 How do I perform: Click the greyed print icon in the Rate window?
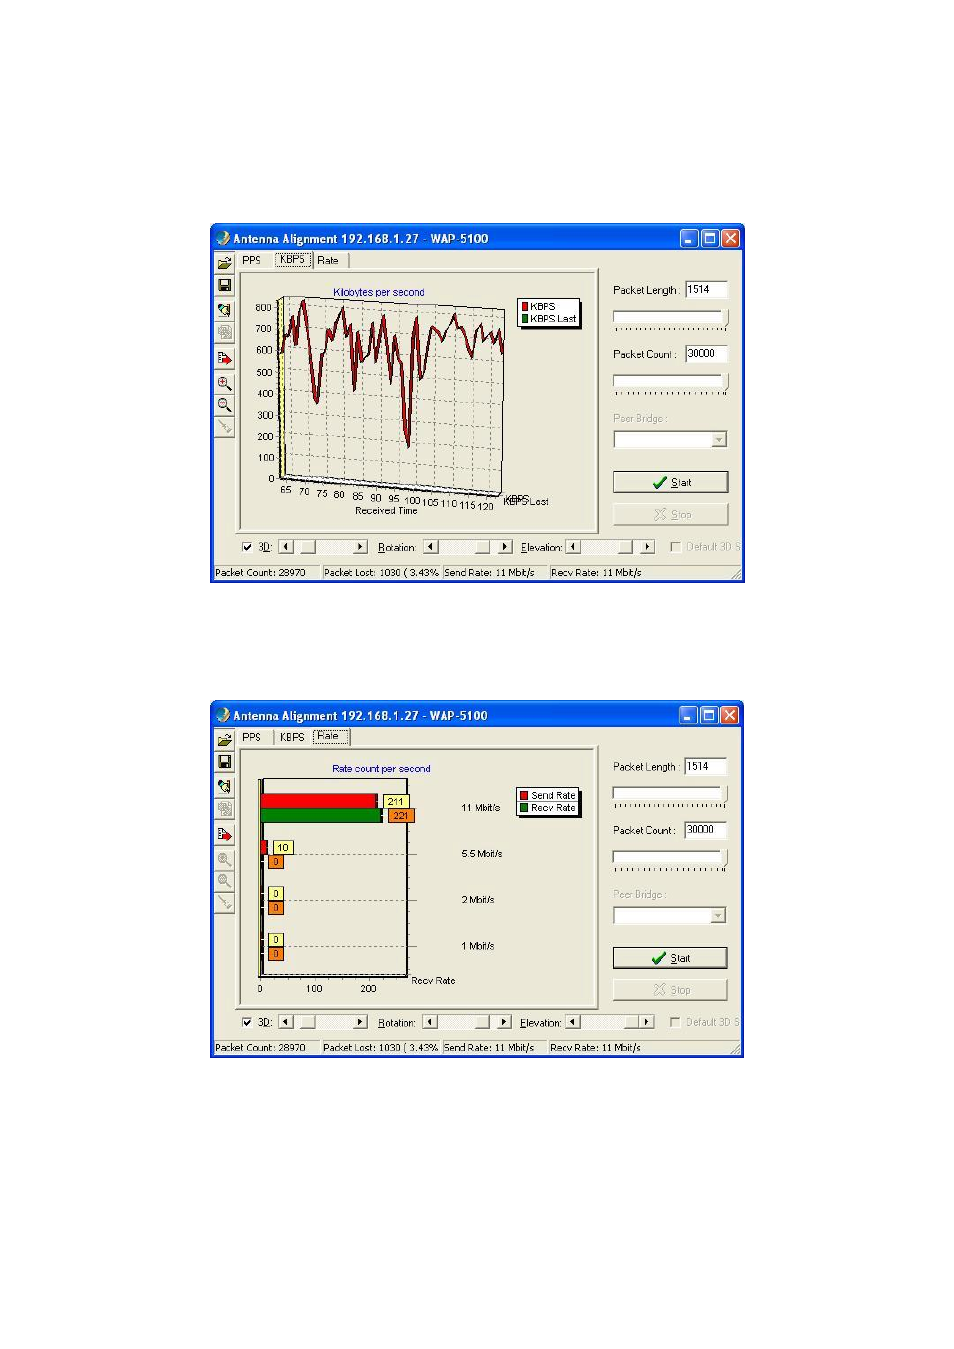coord(224,809)
